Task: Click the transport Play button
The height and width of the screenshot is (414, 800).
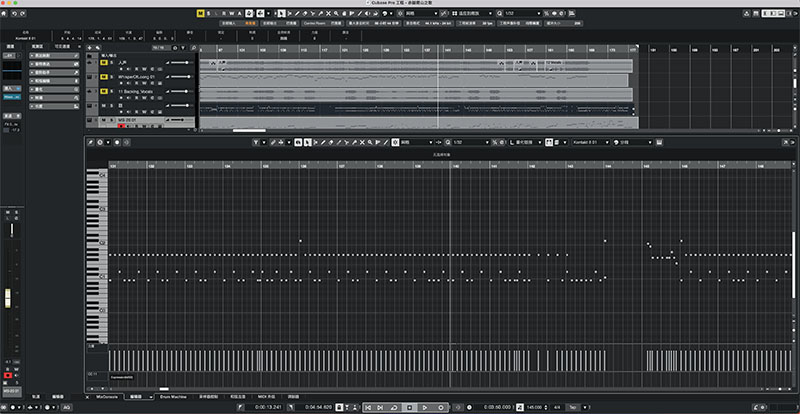Action: pos(425,407)
